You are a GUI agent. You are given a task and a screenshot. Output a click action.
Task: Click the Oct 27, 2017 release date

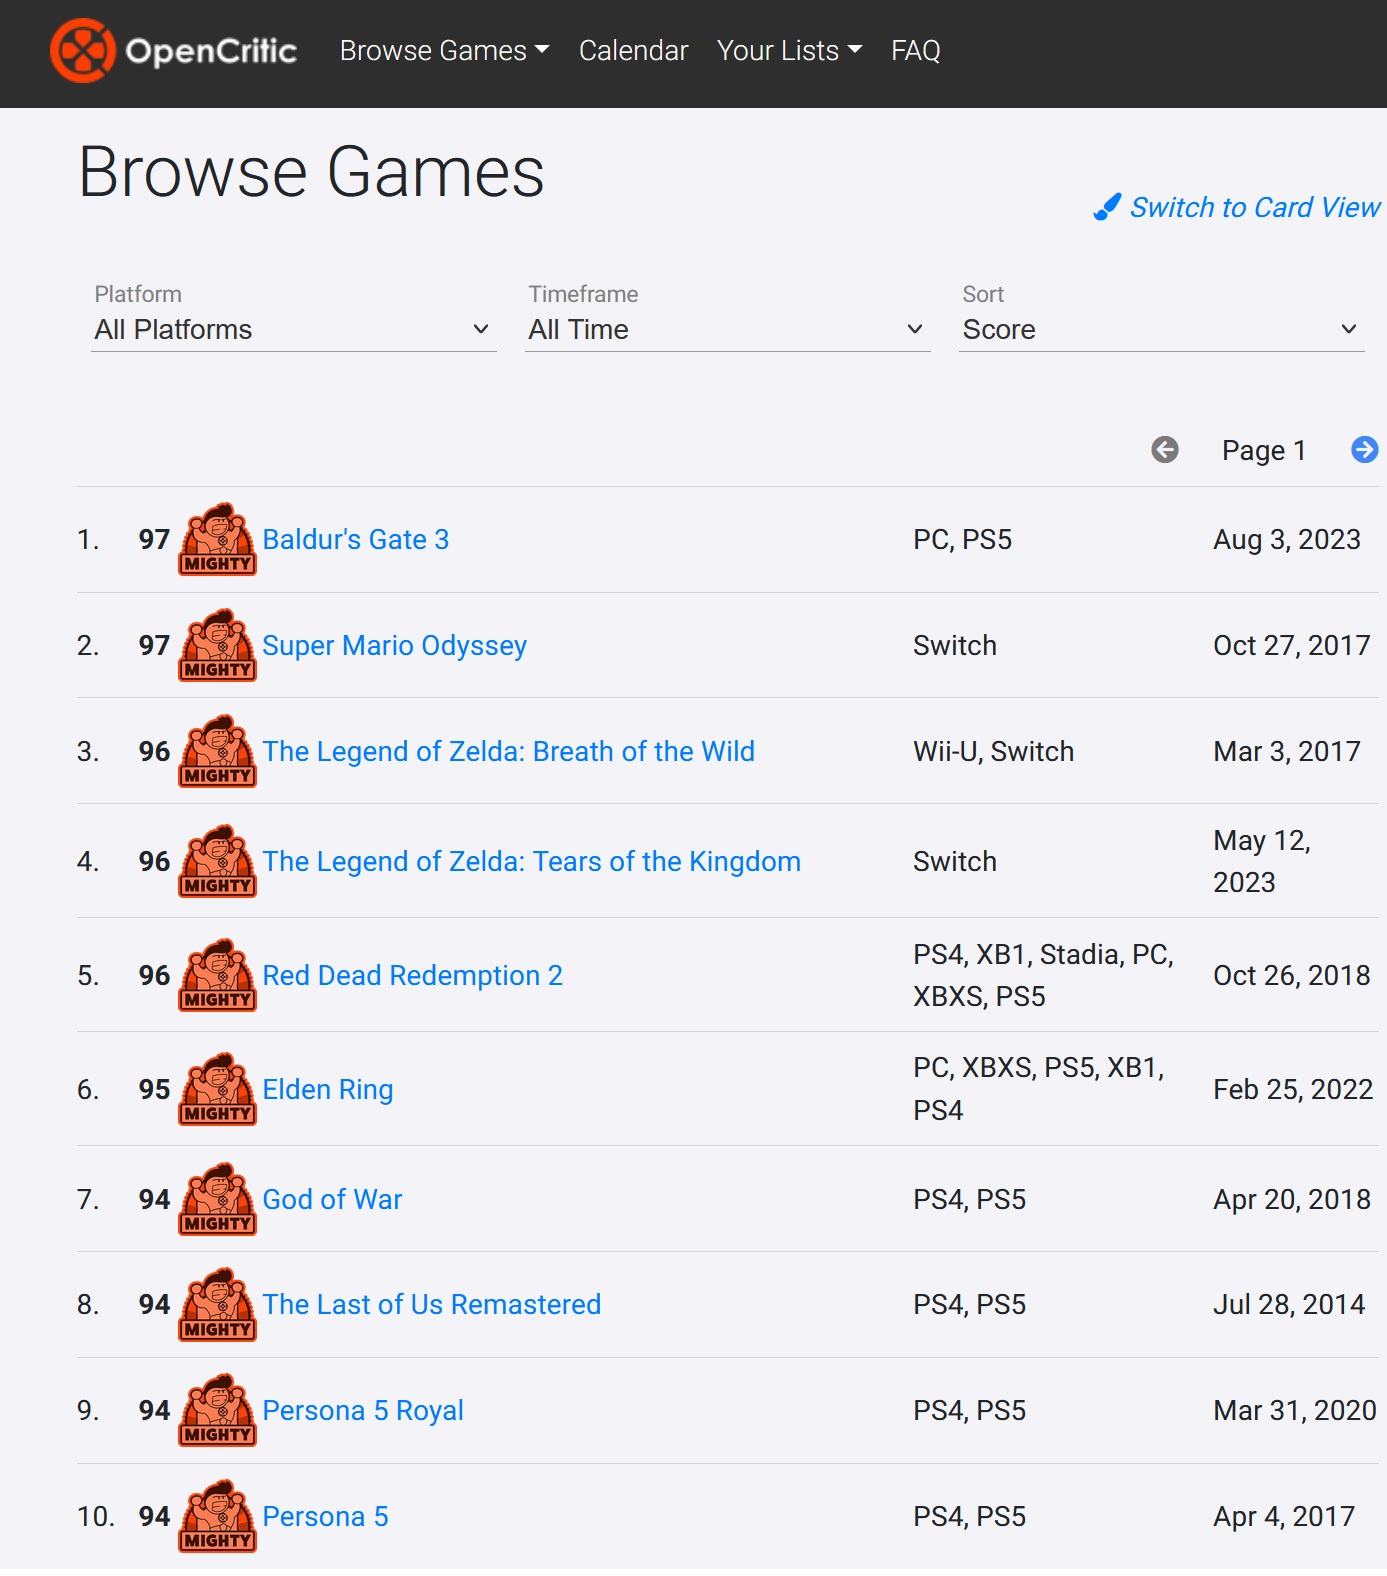(x=1291, y=645)
